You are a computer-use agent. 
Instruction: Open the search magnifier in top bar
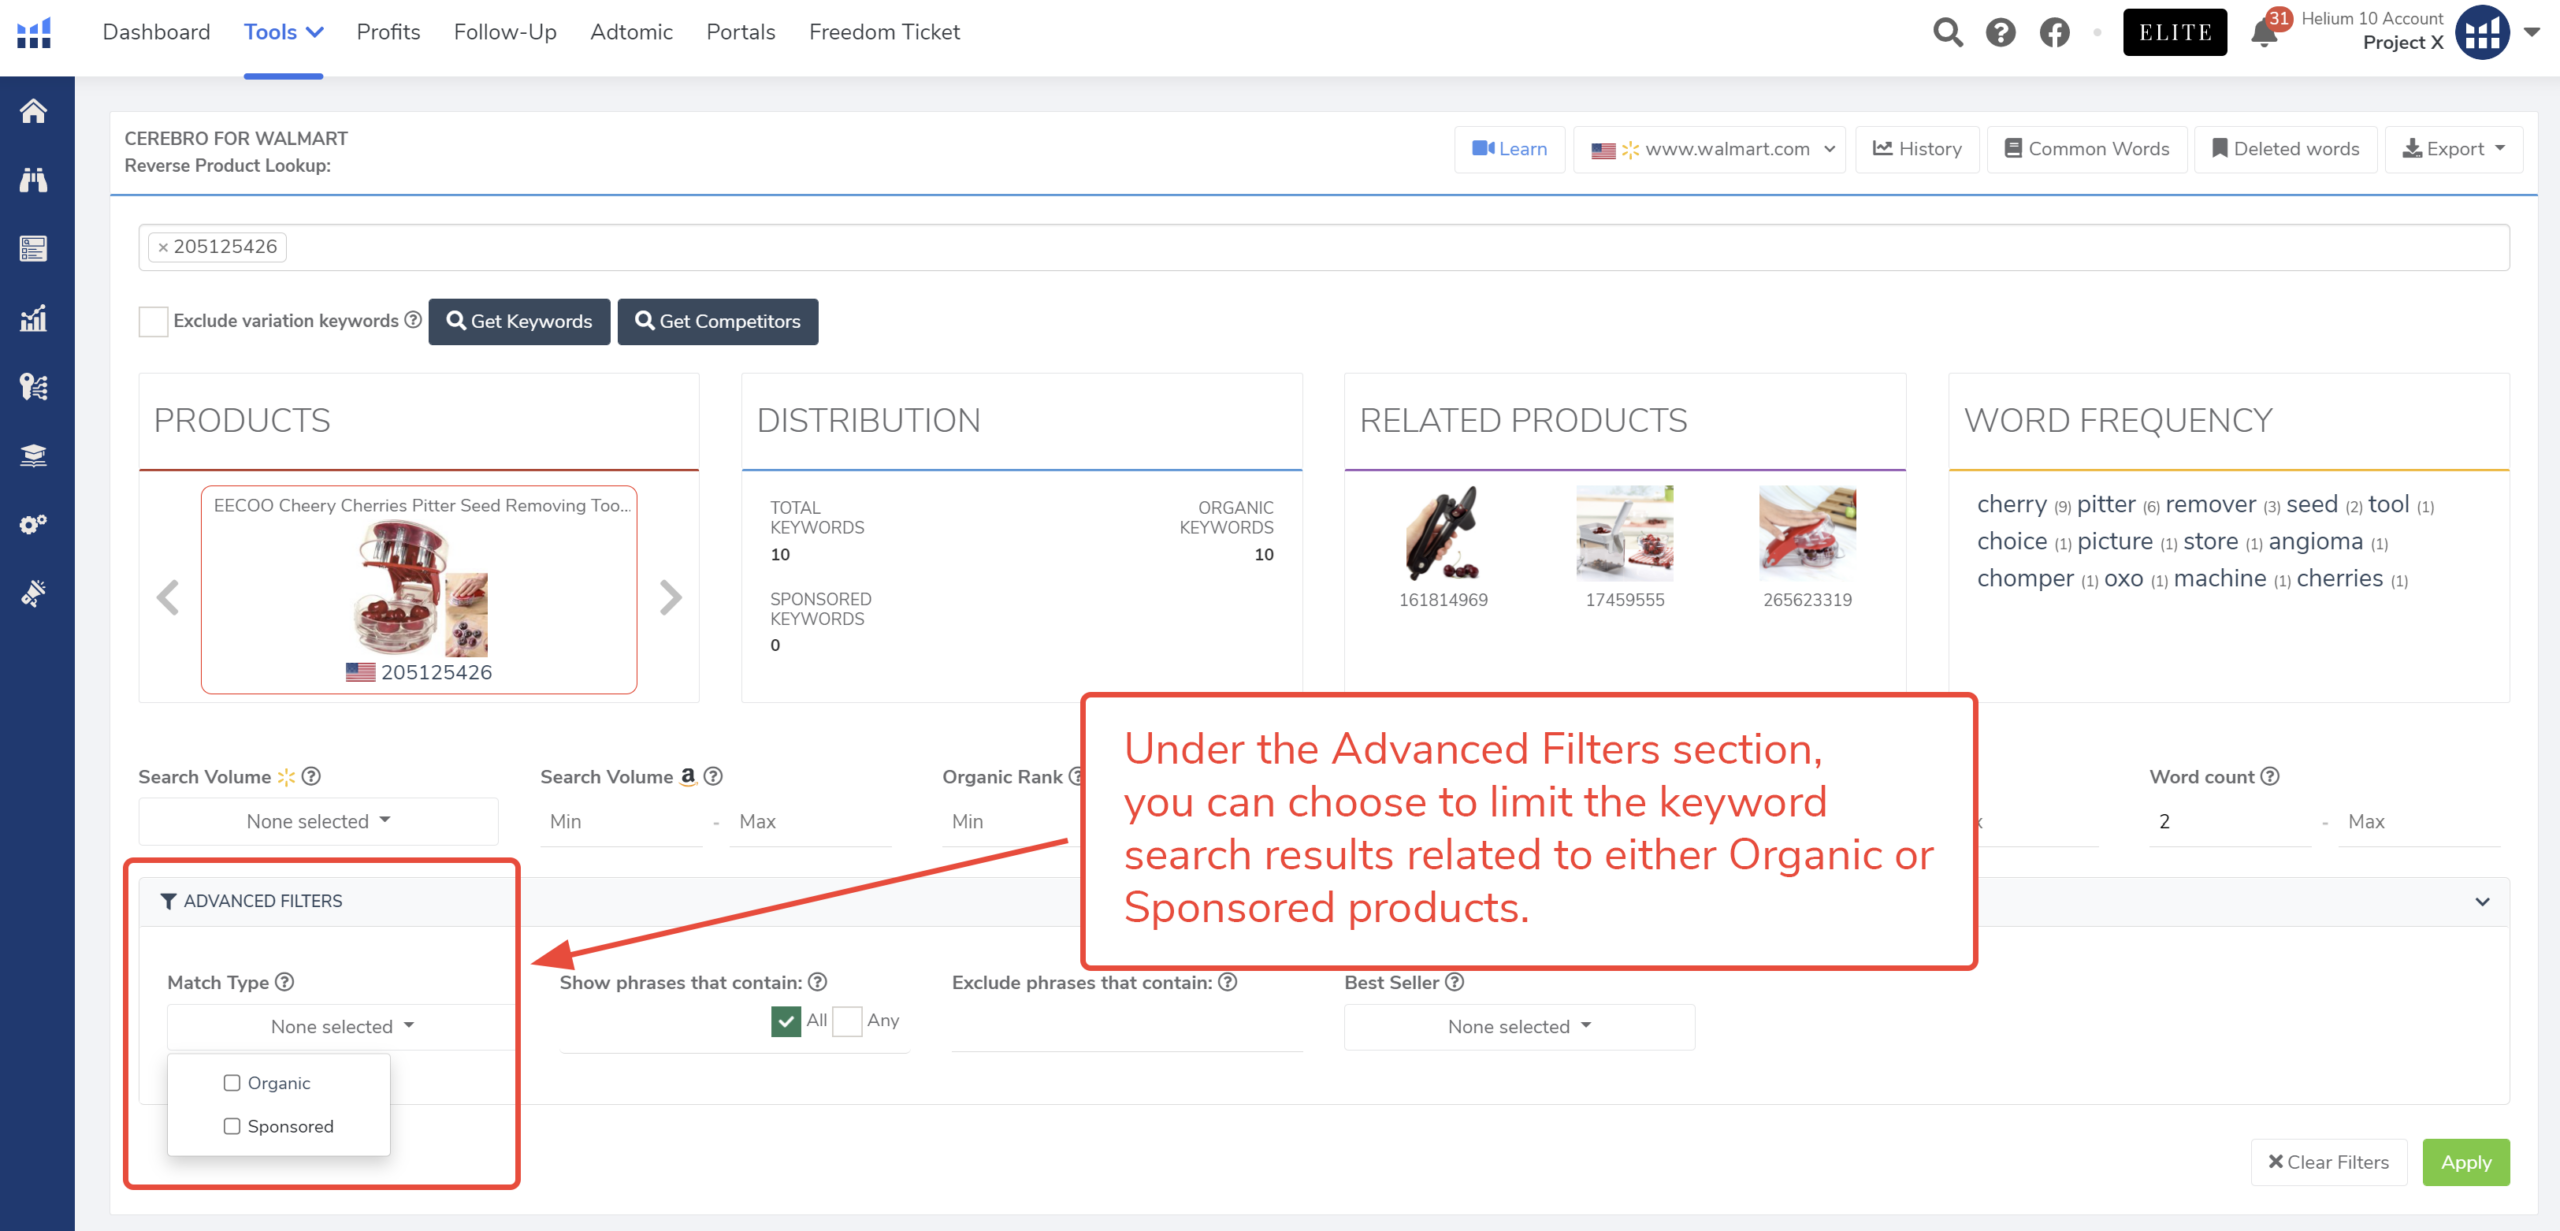[1947, 33]
